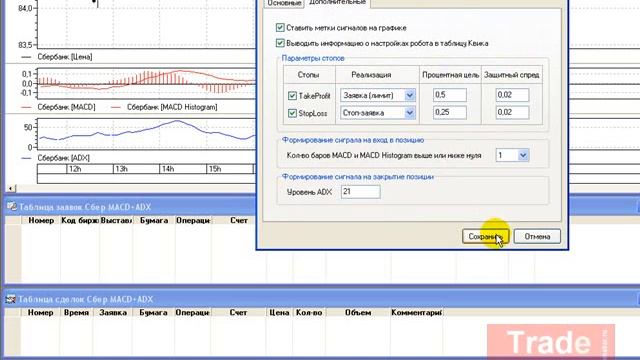The width and height of the screenshot is (640, 360).
Task: Click 'Сбербанк [Цена]' chart legend
Action: (65, 57)
